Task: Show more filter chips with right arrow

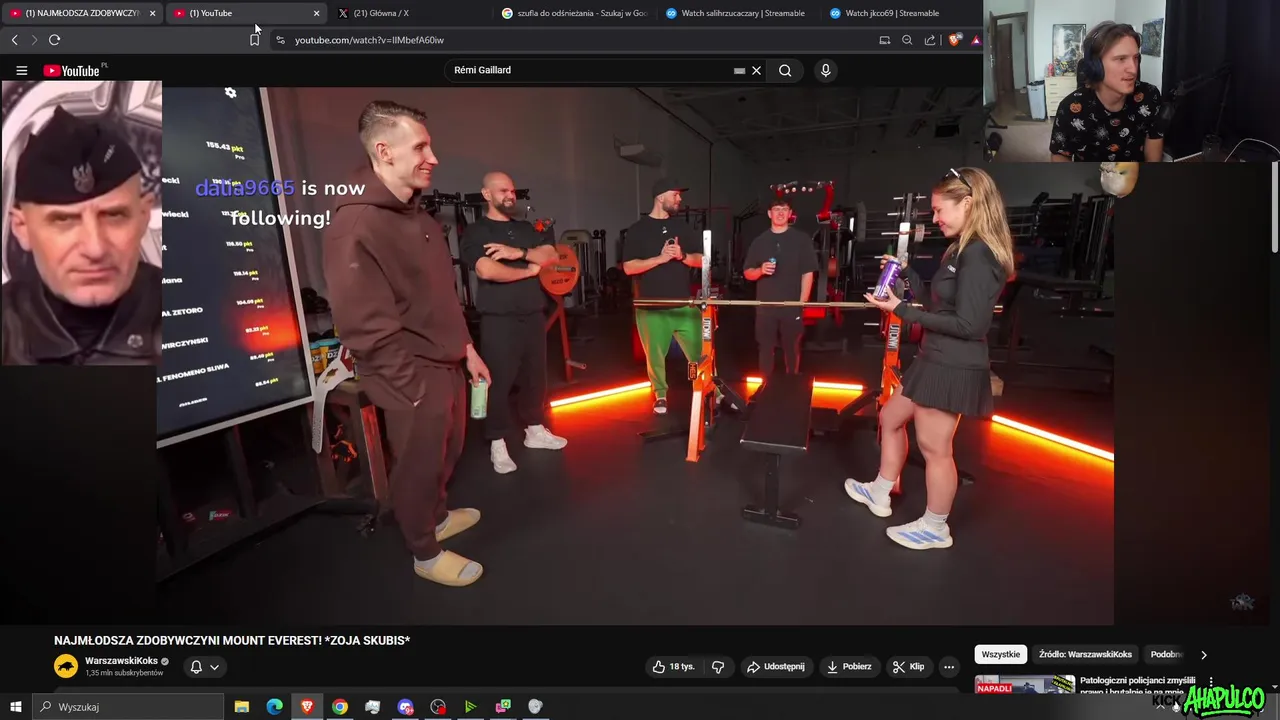Action: [1204, 655]
